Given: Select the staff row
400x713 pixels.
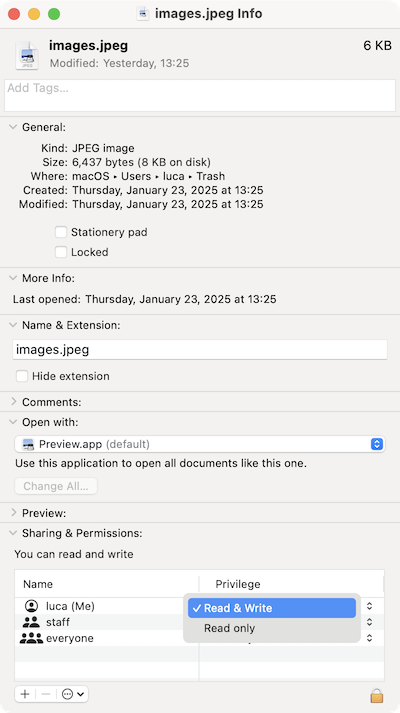Looking at the screenshot, I should [200, 622].
